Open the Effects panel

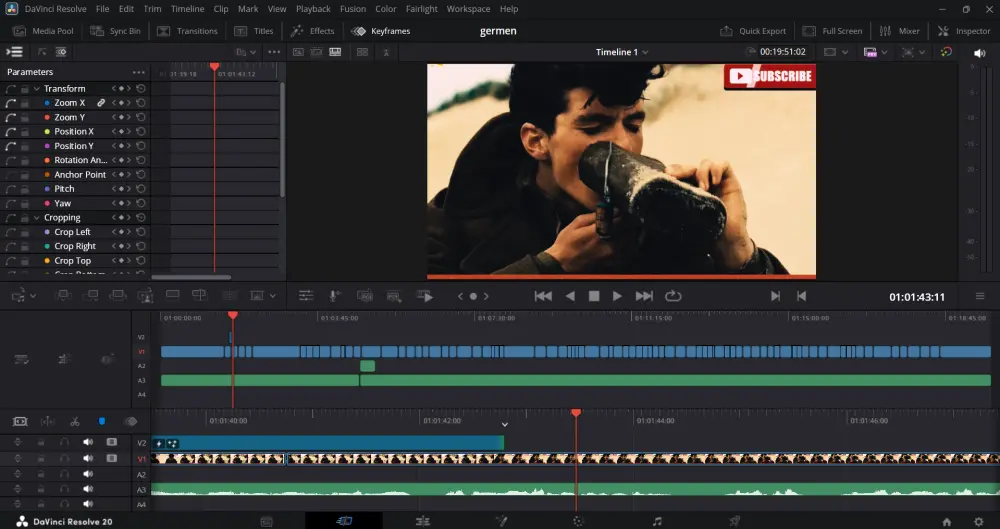pyautogui.click(x=312, y=31)
